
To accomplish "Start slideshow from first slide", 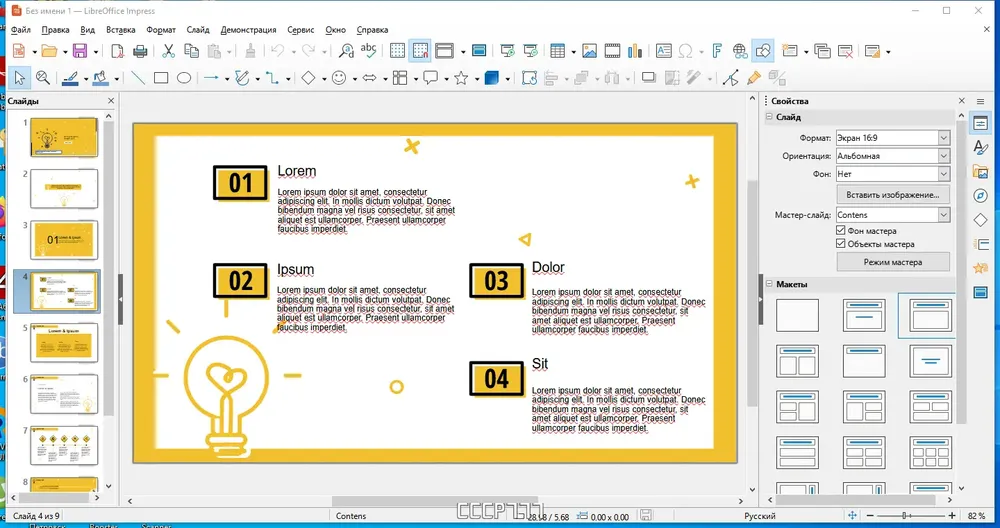I will (x=507, y=51).
